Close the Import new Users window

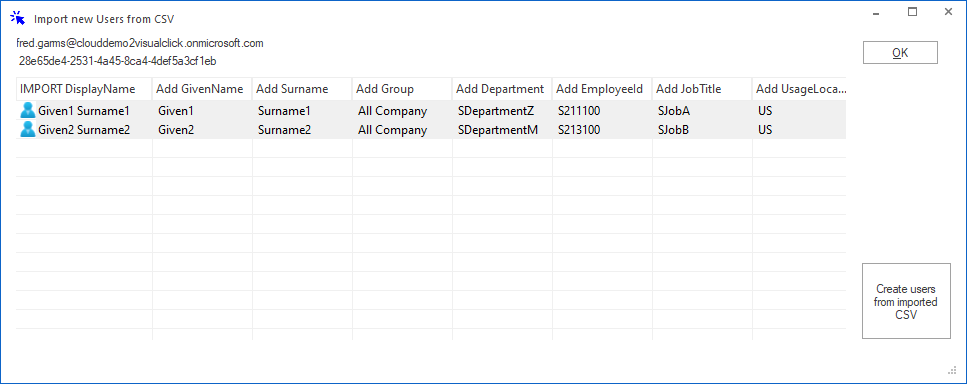point(948,12)
